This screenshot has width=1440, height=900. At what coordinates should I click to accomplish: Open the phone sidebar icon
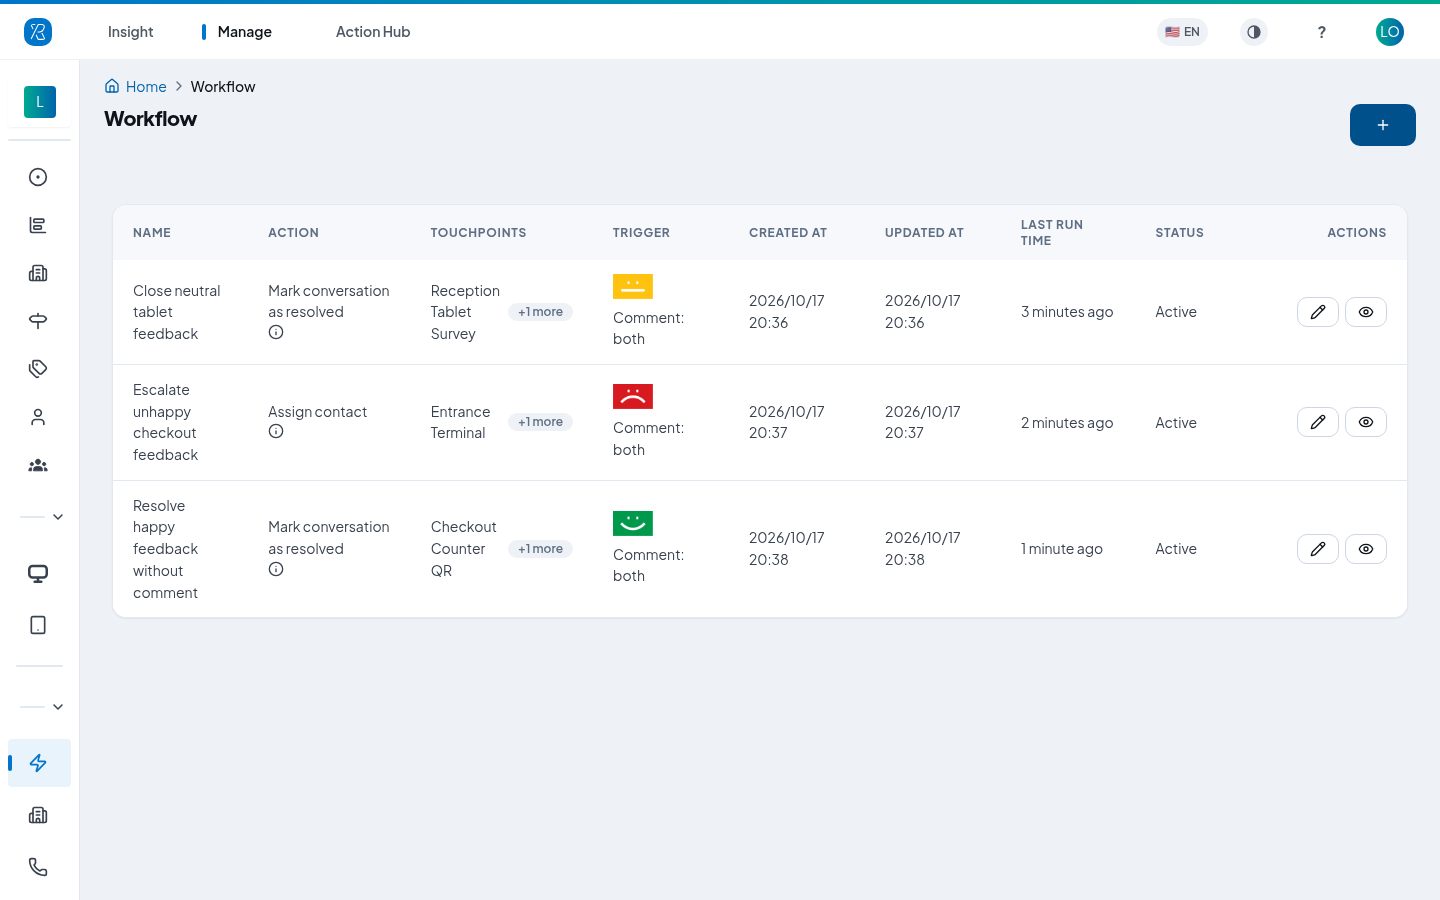38,867
